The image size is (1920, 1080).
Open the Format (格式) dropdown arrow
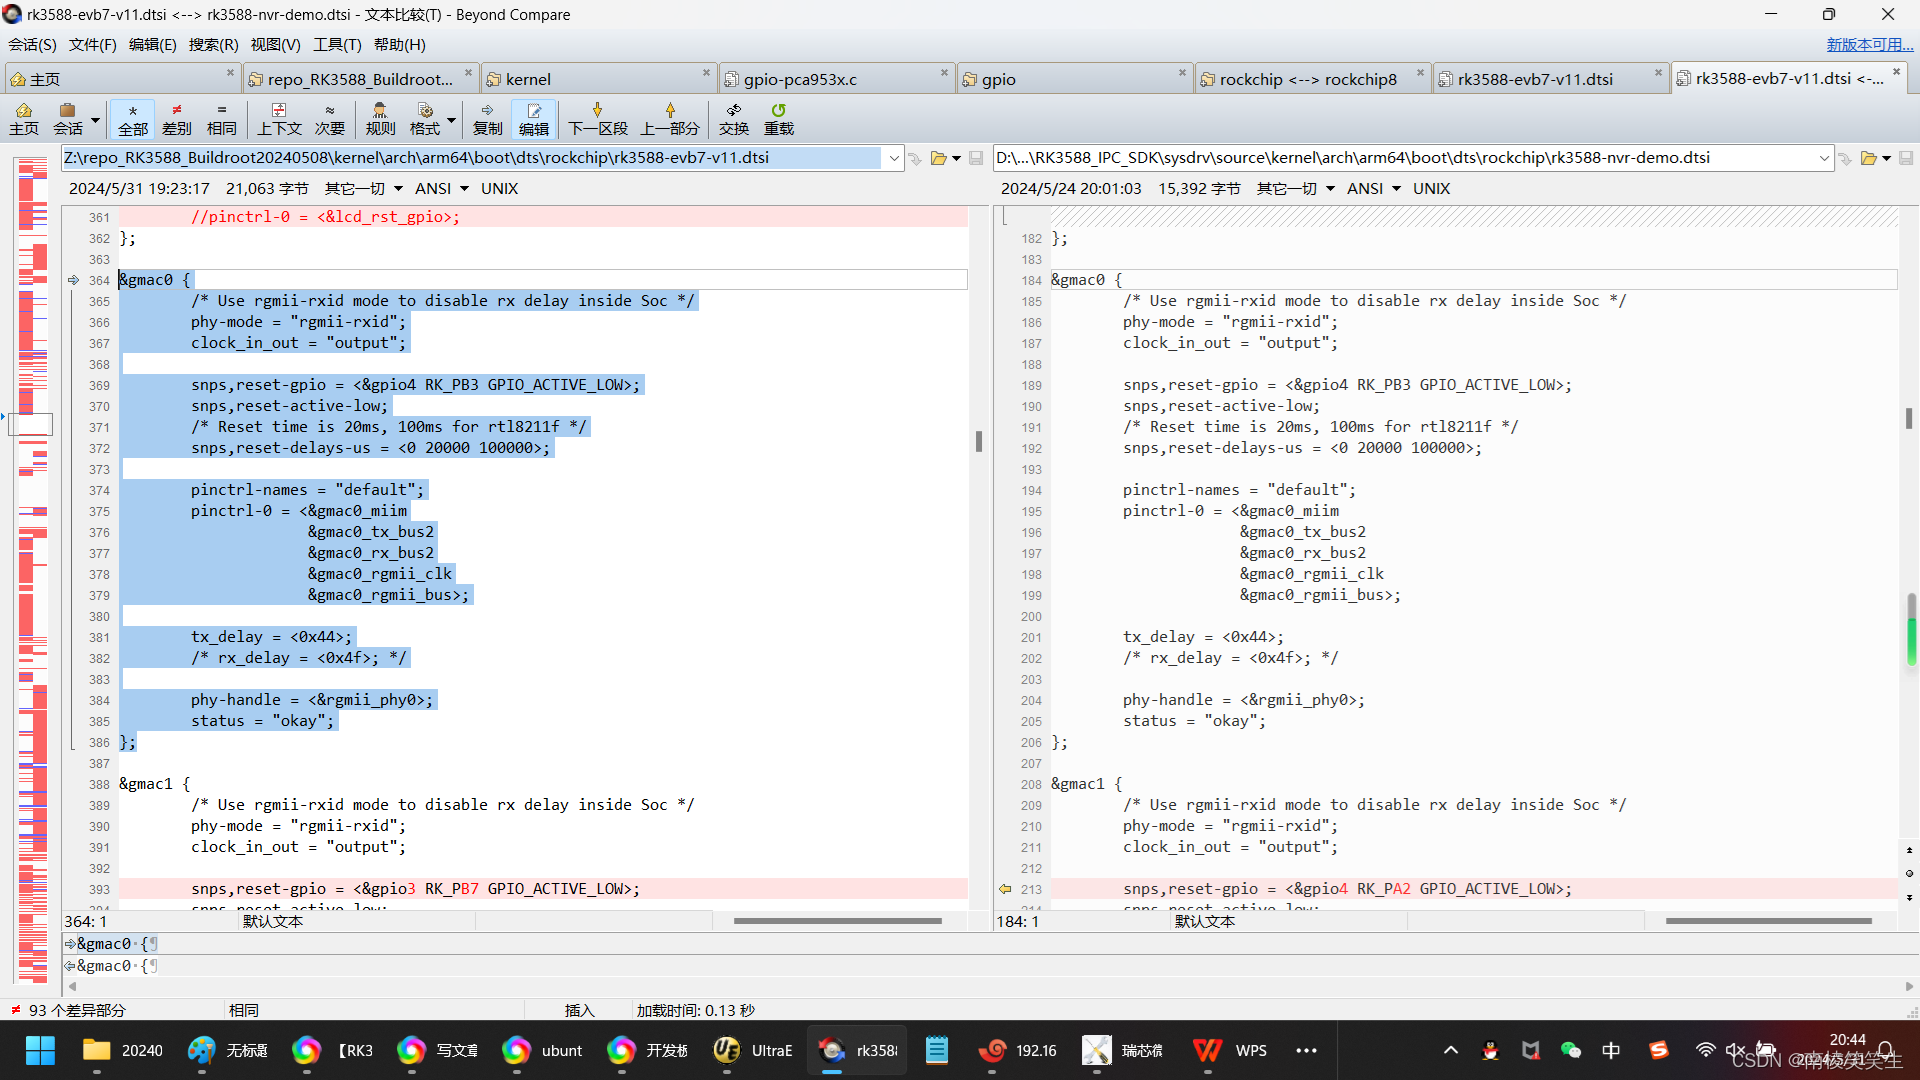pos(452,120)
